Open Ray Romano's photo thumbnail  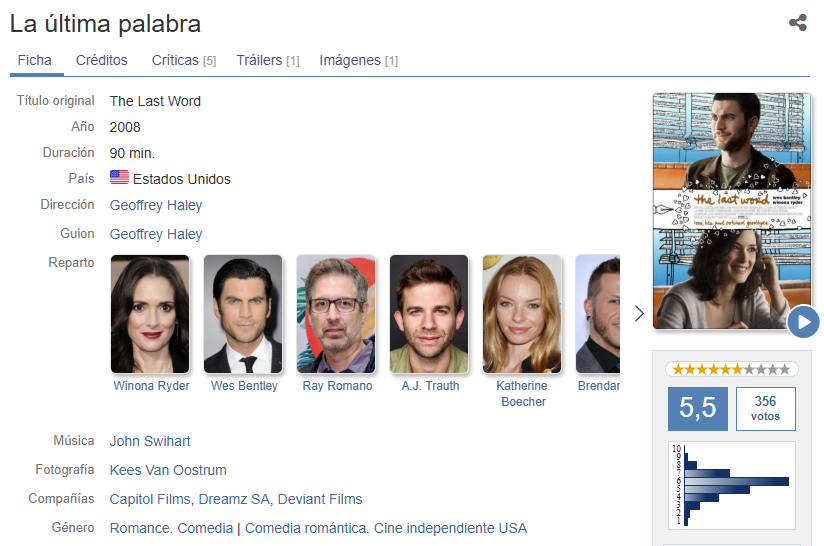coord(336,314)
